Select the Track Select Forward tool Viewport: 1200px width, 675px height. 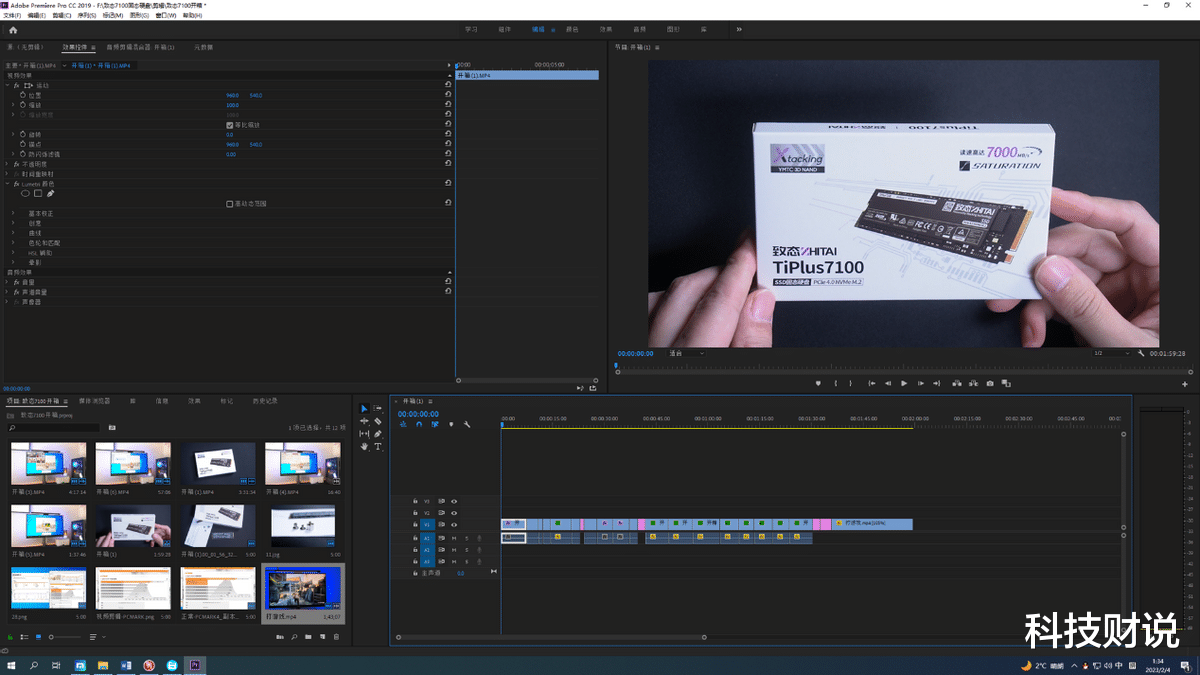(378, 408)
